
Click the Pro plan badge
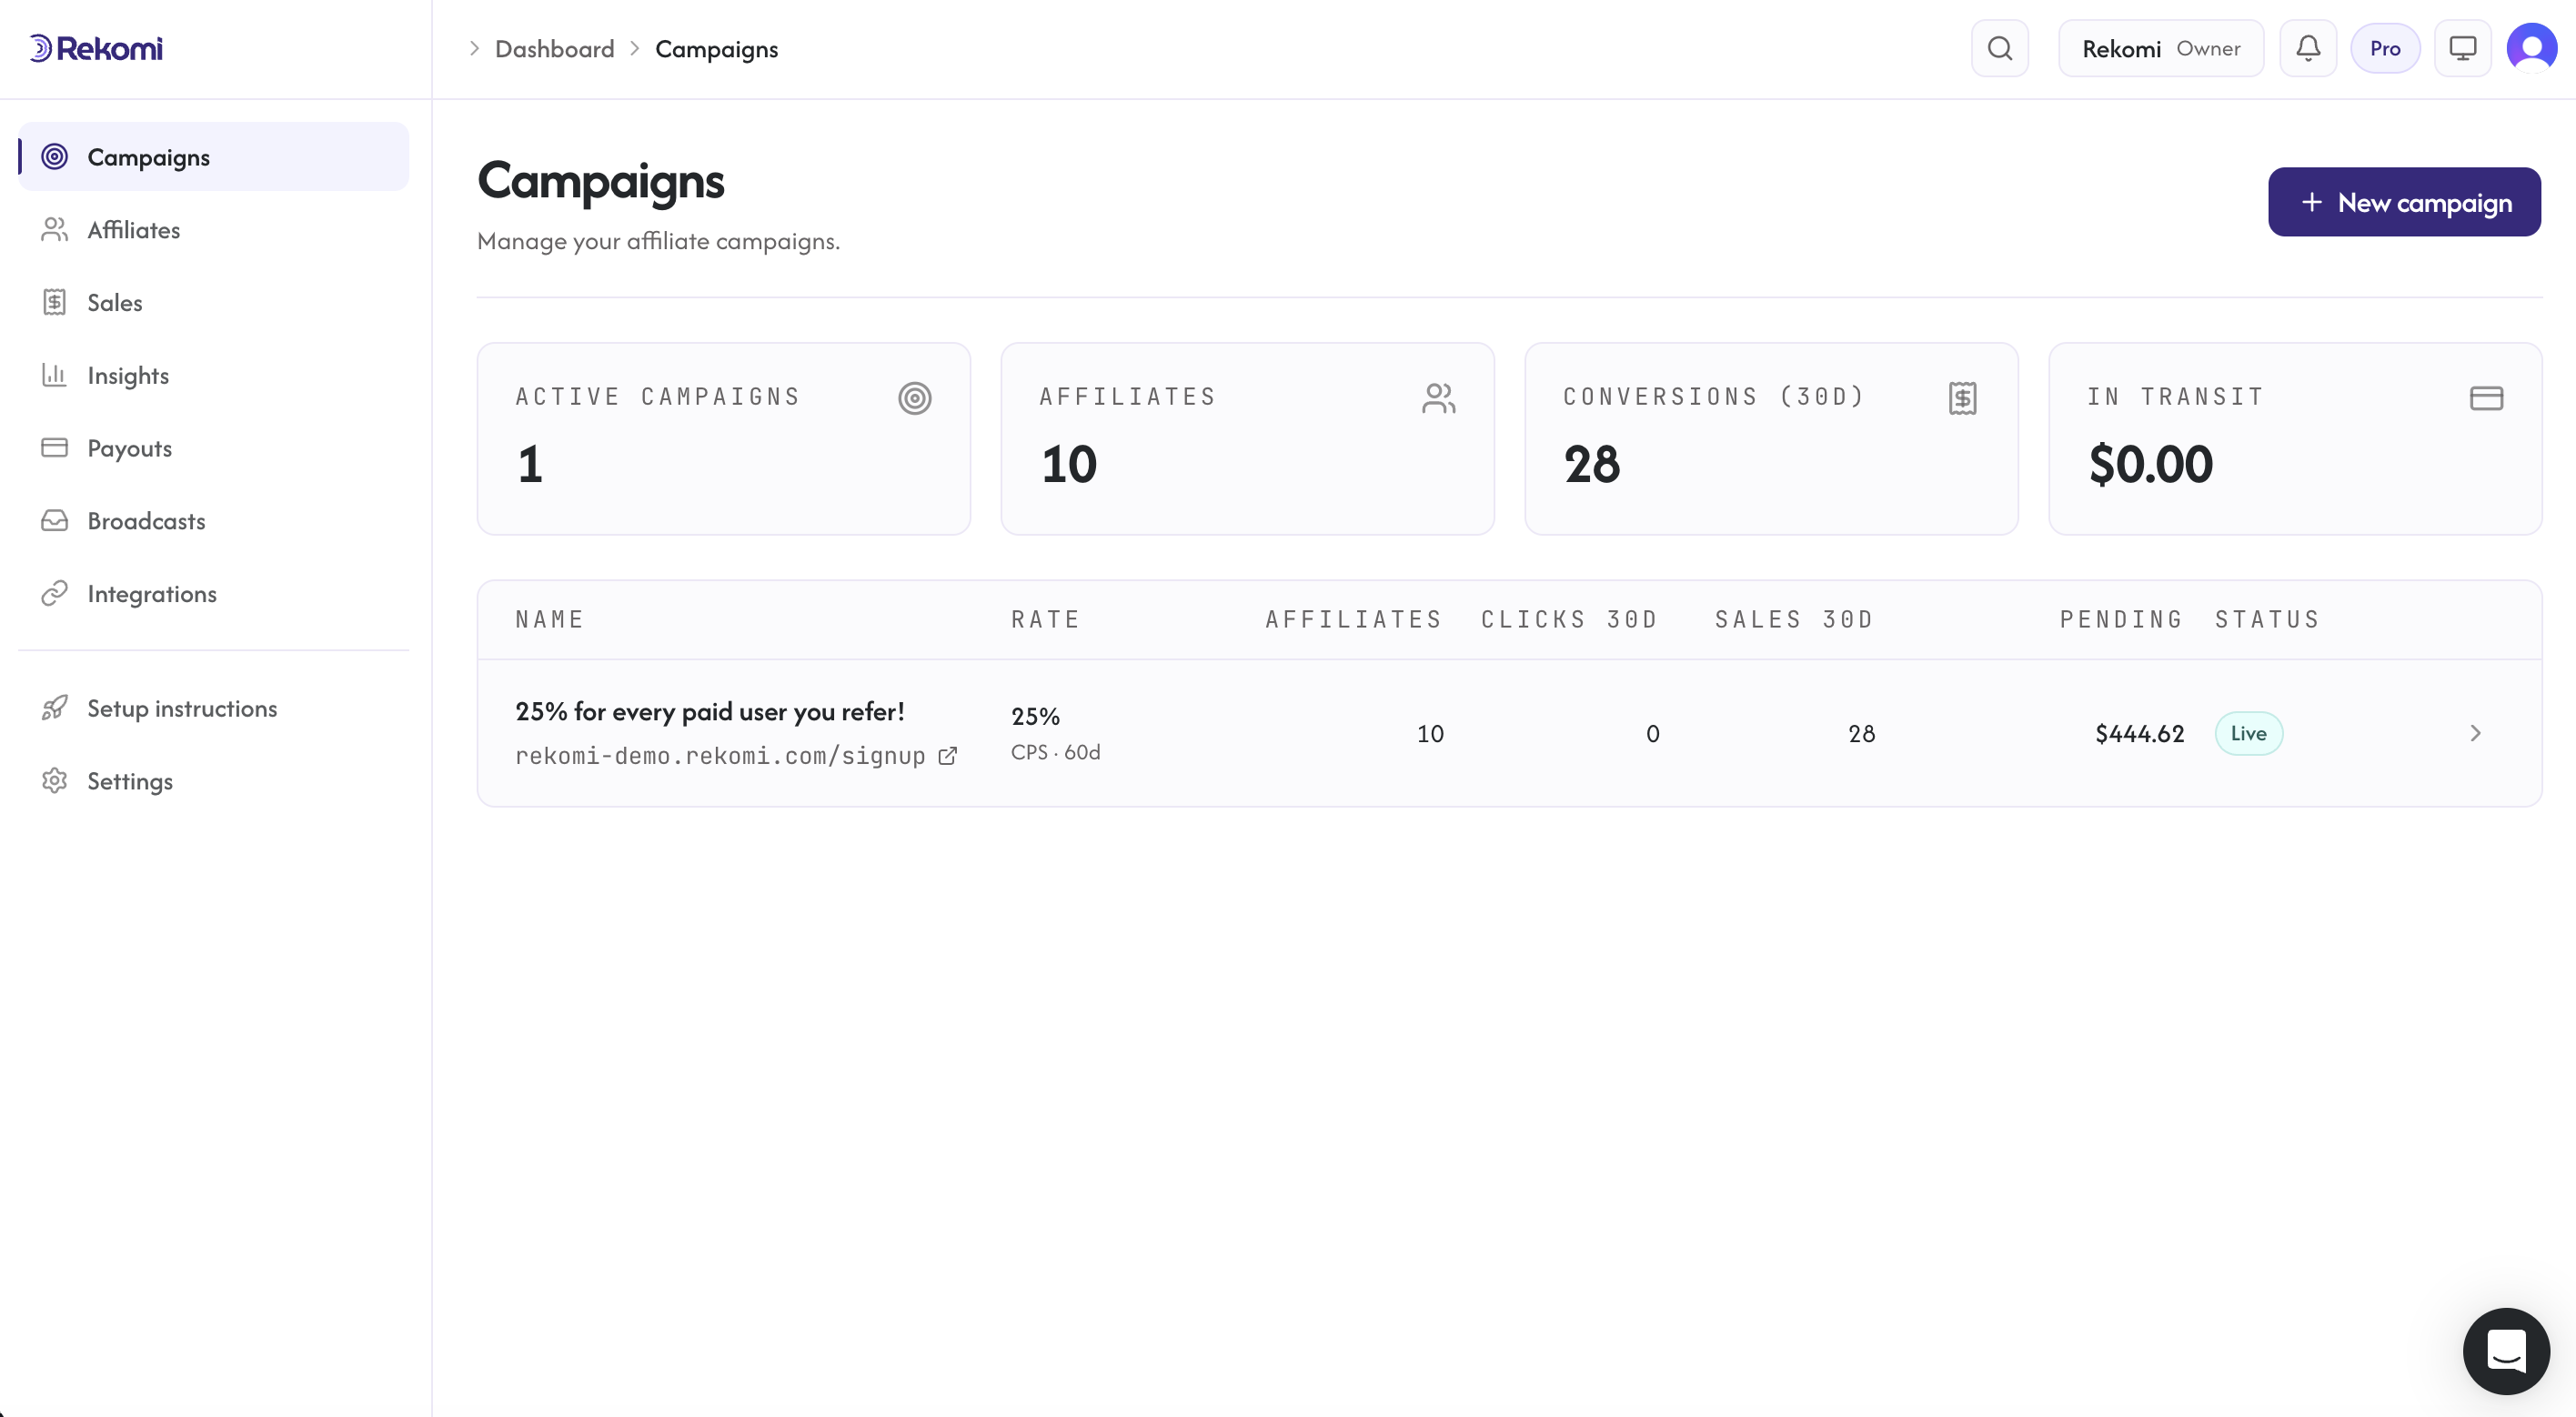click(x=2385, y=48)
